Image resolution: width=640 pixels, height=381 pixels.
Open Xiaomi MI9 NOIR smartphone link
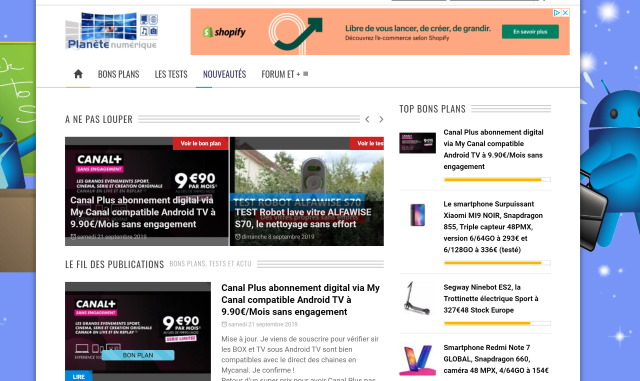[493, 227]
